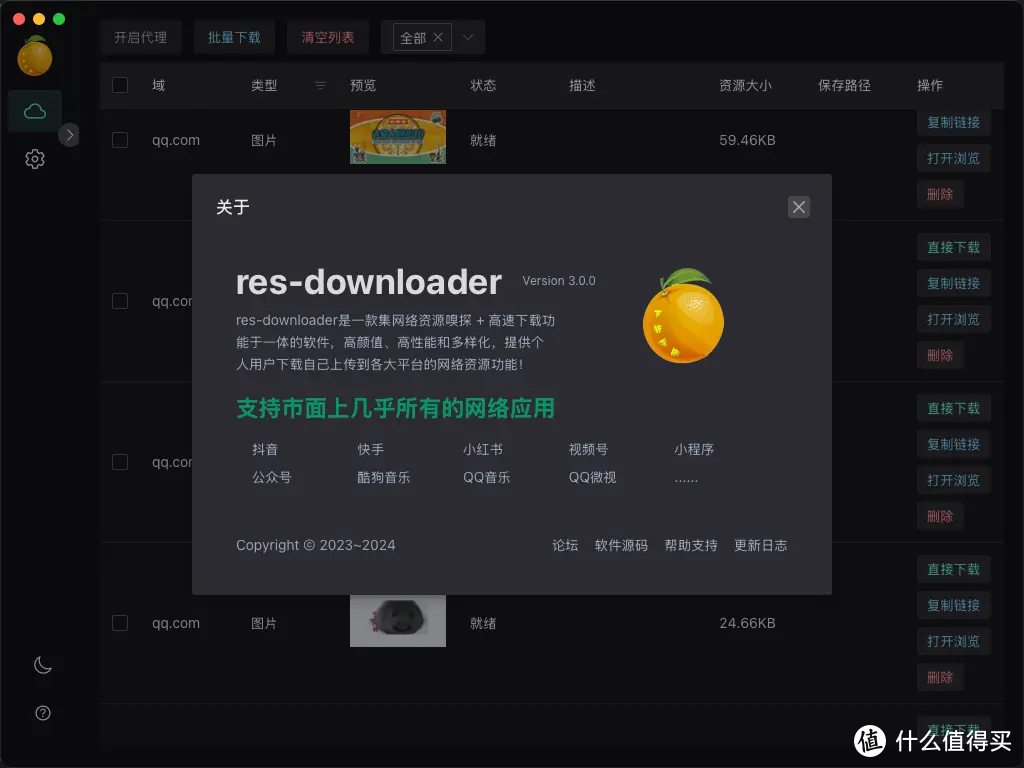Click the 酷狗音乐 platform label
Viewport: 1024px width, 768px height.
click(x=383, y=477)
